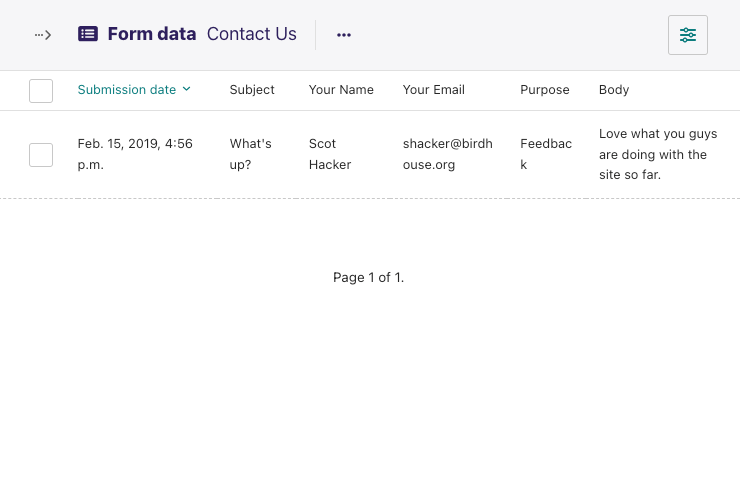Screen dimensions: 740x499
Task: Click the shacker@birdhouse.org email cell
Action: 447,154
